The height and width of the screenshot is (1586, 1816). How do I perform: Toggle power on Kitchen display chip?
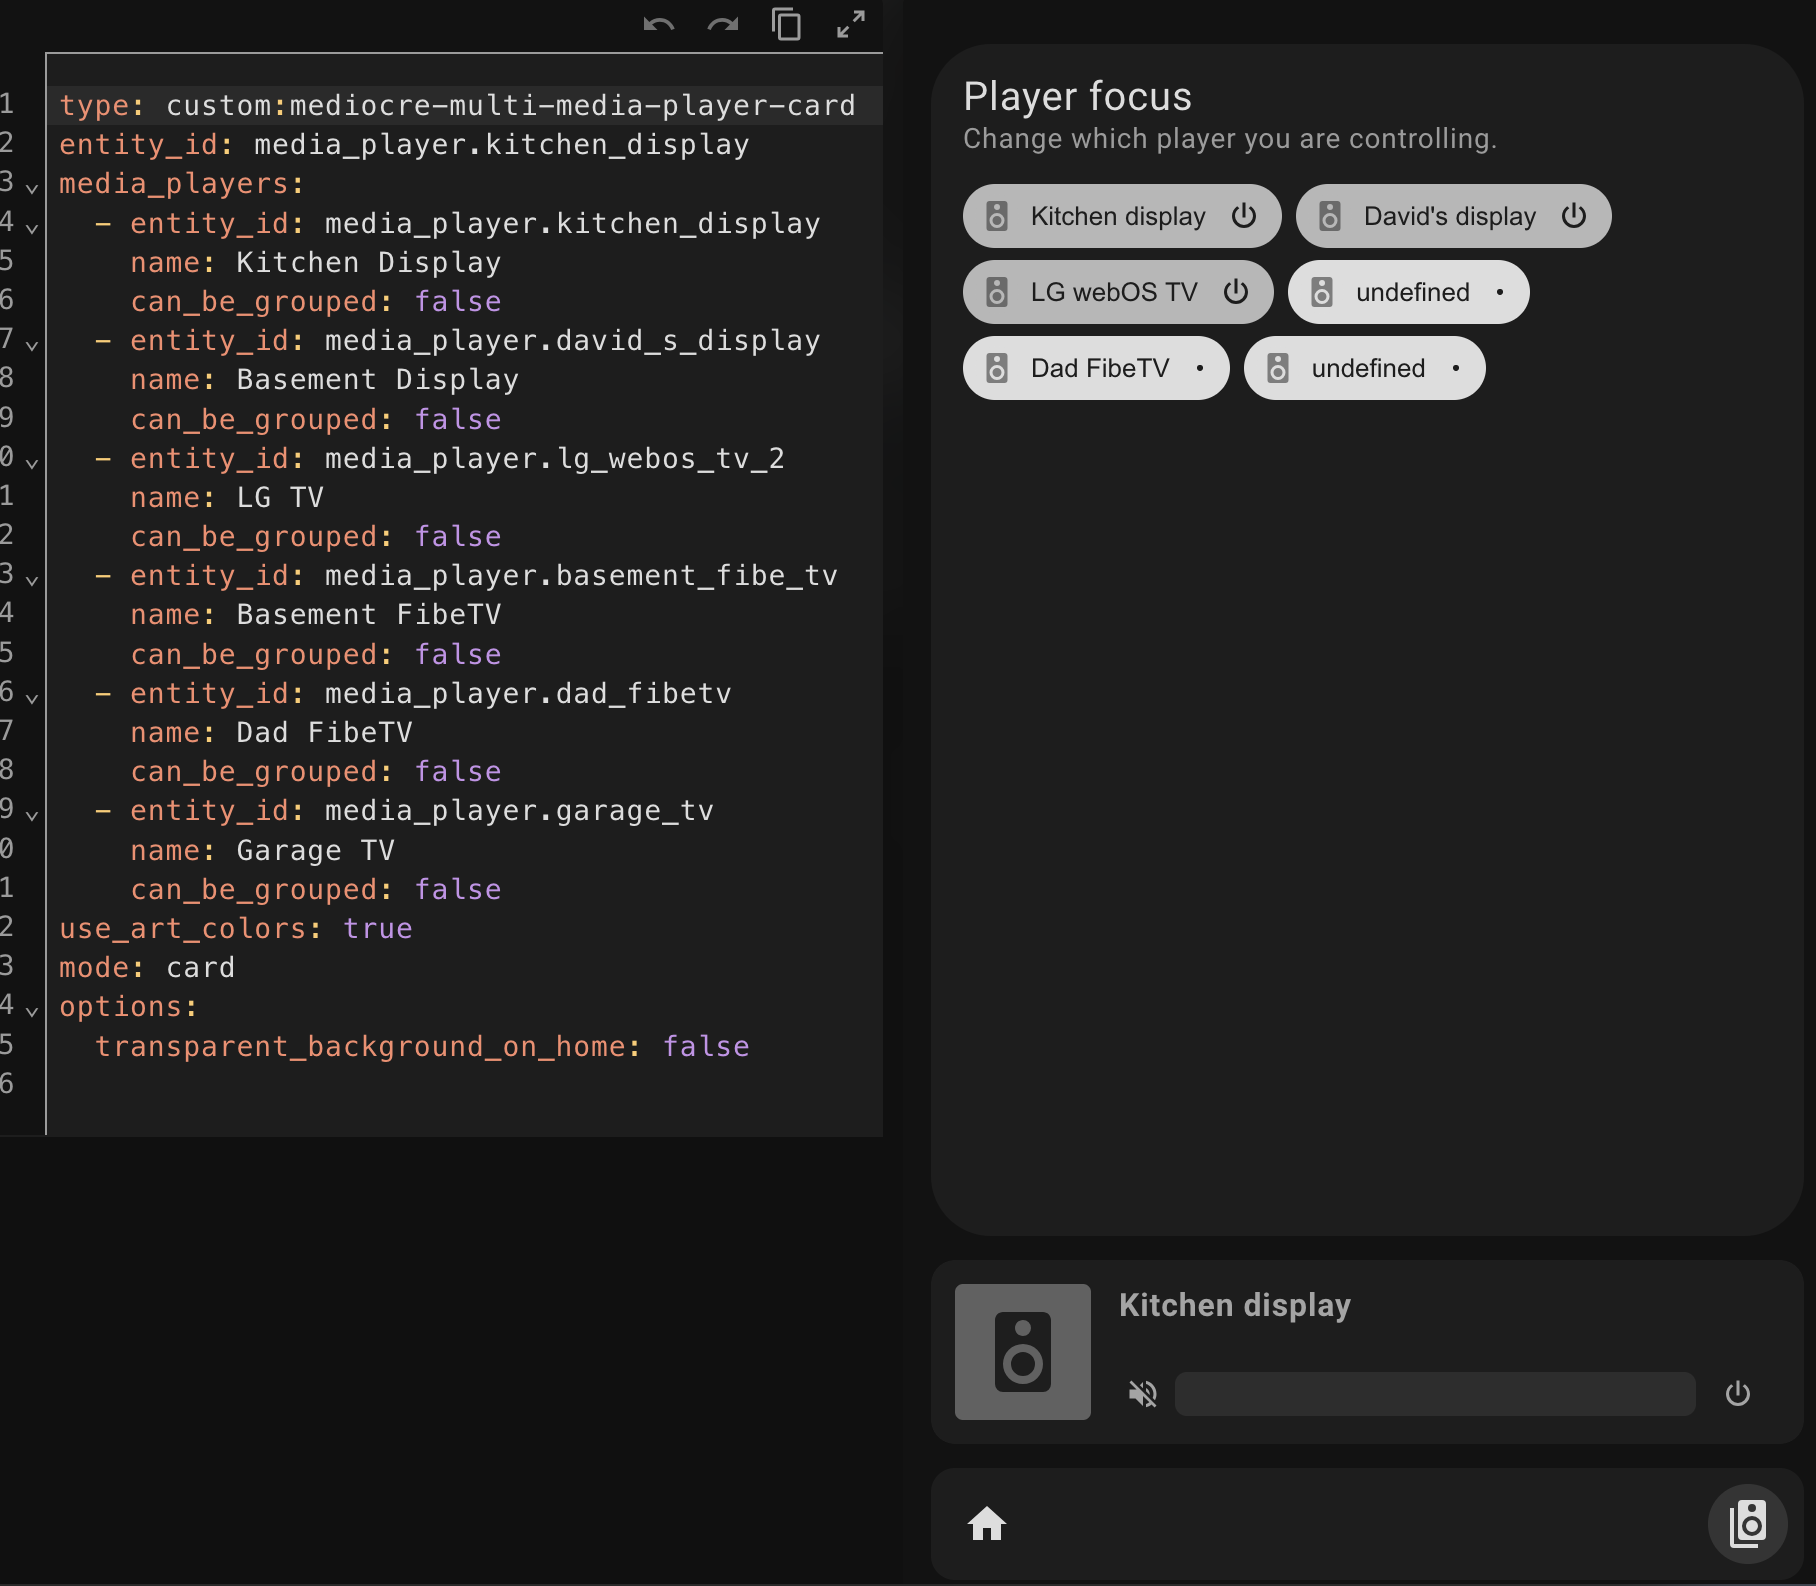click(x=1243, y=216)
